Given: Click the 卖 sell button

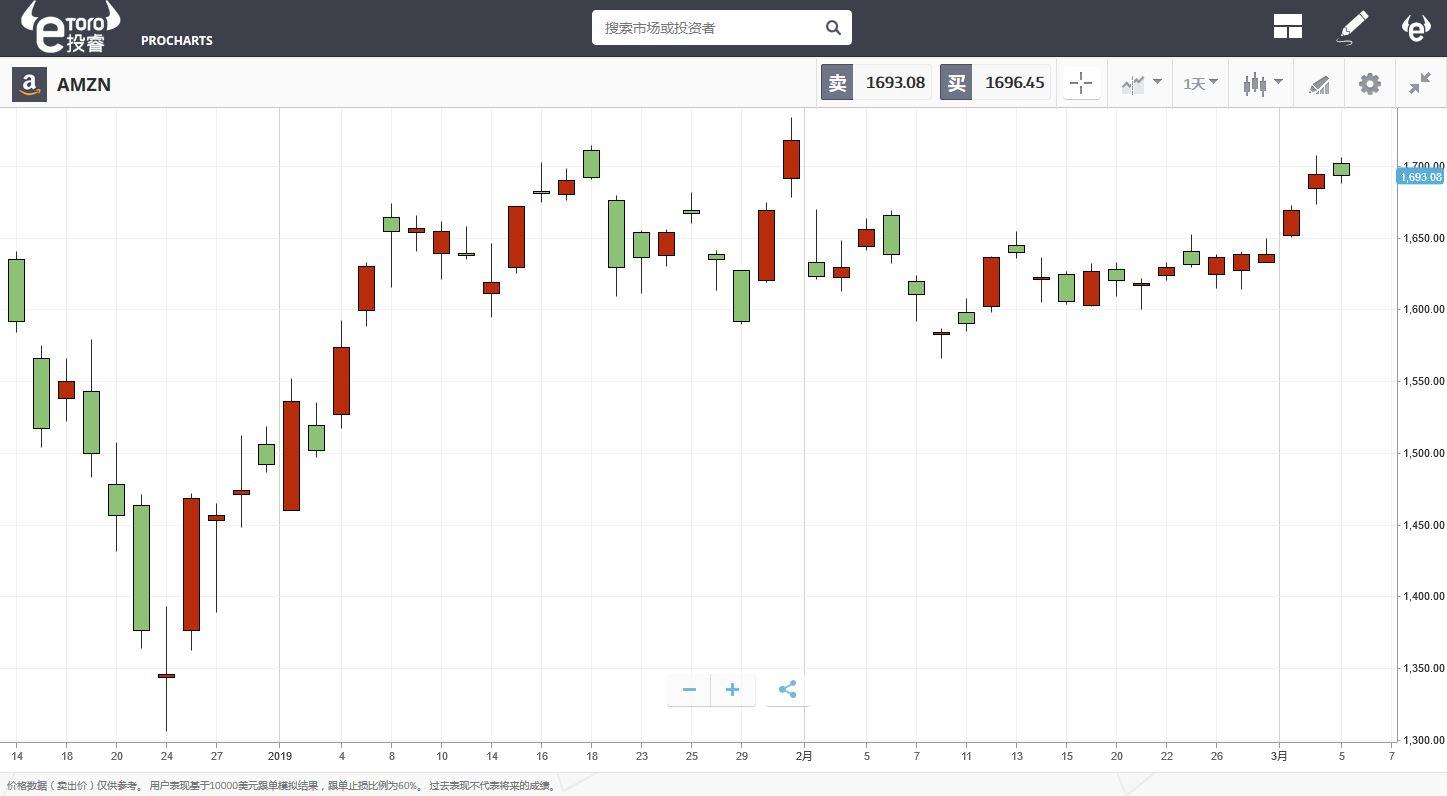Looking at the screenshot, I should pyautogui.click(x=838, y=83).
